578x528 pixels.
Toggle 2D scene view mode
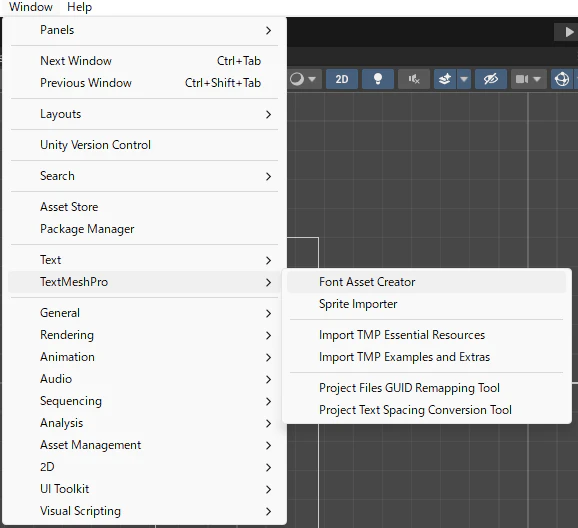click(x=342, y=79)
